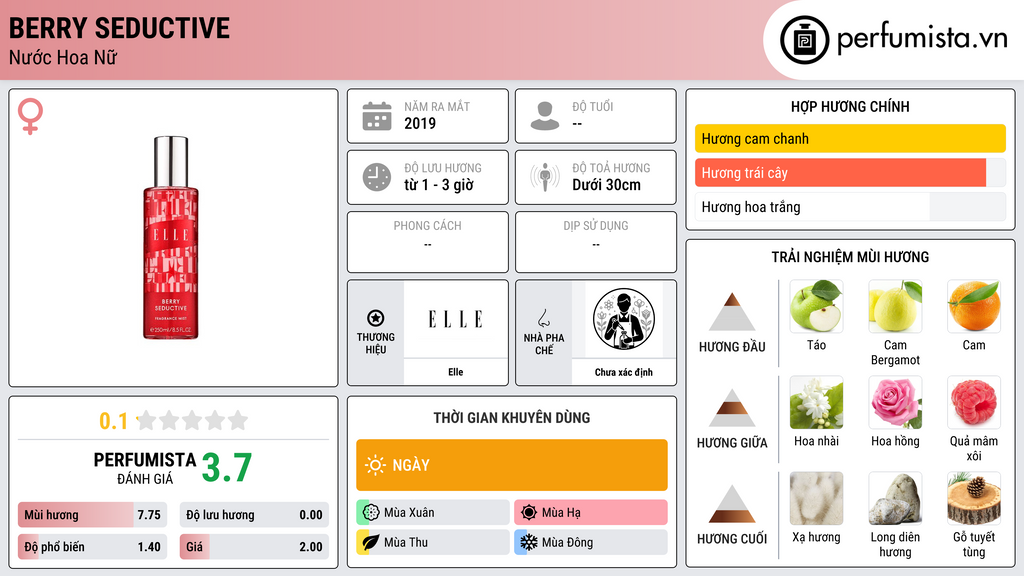Select the Mùa Xuân season tile
This screenshot has height=576, width=1024.
[433, 512]
